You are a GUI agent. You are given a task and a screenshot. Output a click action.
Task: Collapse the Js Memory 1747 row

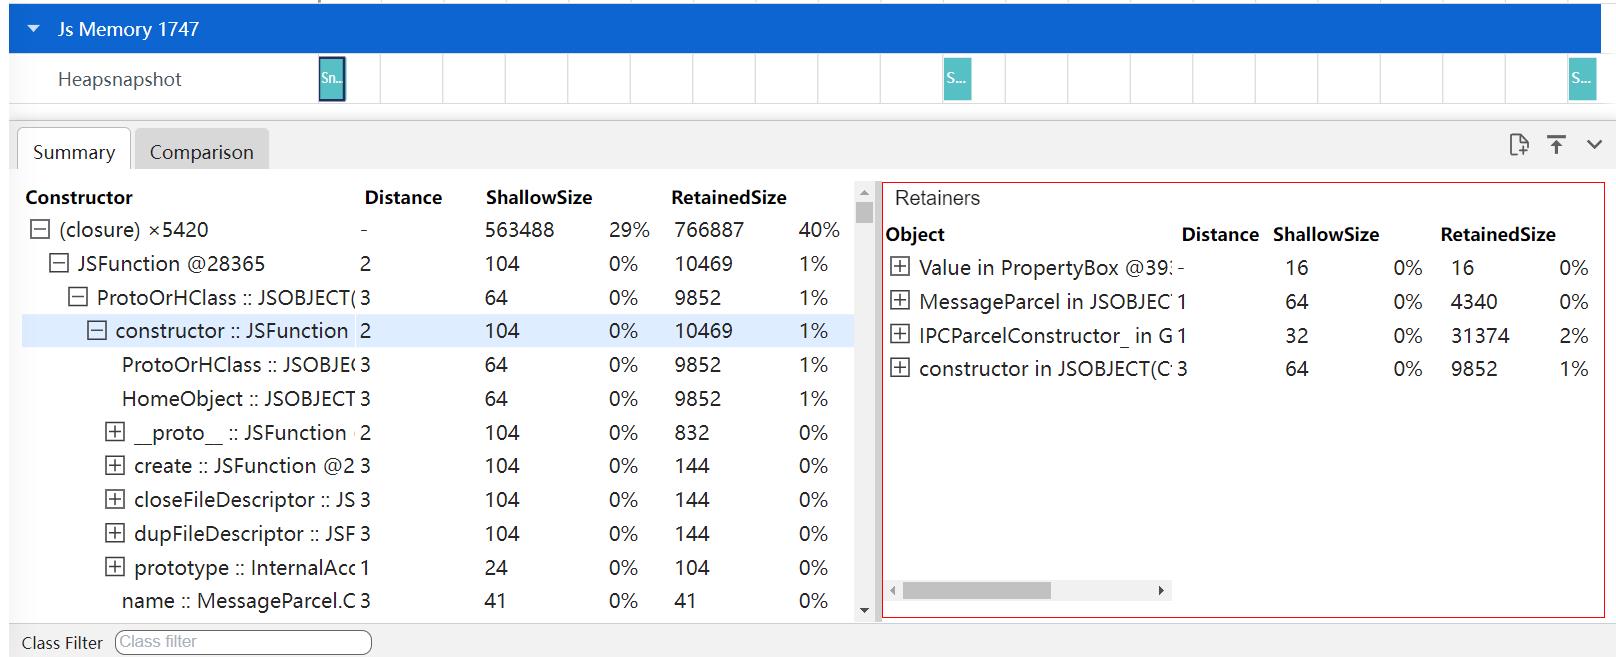pos(34,29)
